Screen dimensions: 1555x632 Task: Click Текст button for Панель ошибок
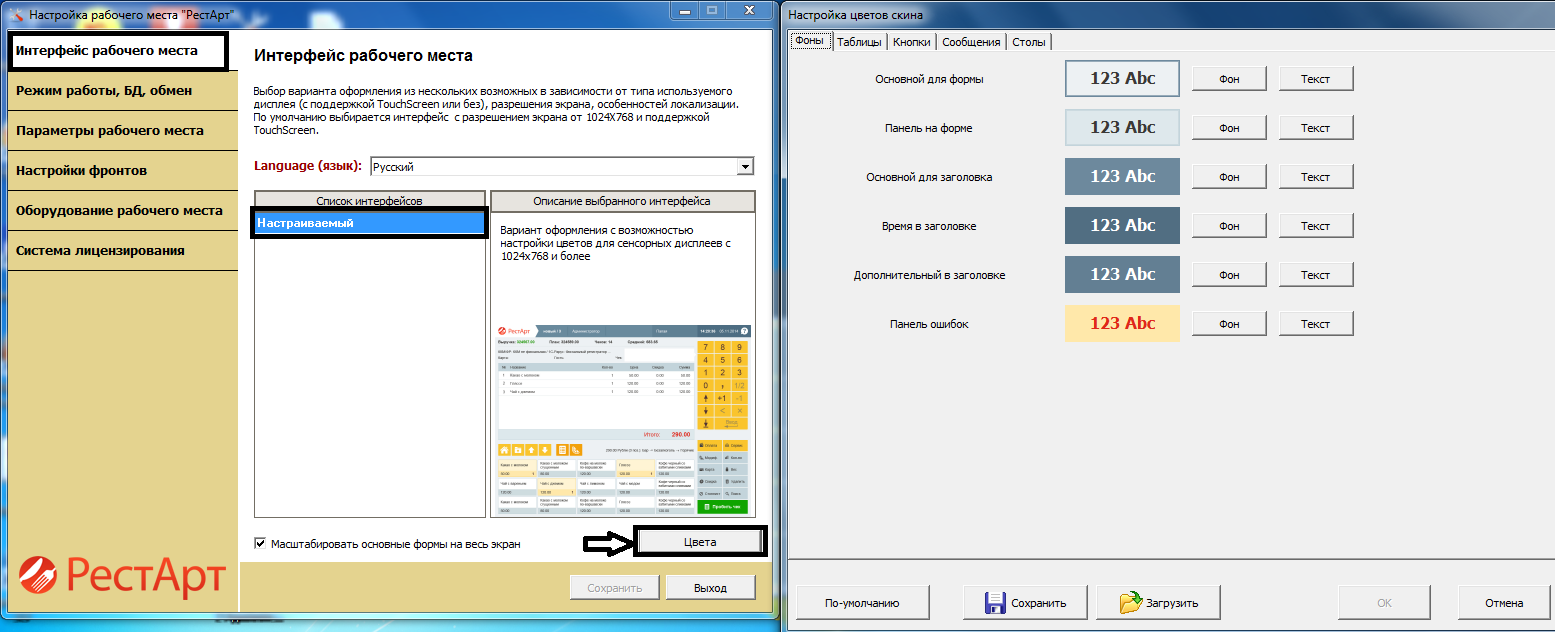(x=1316, y=324)
